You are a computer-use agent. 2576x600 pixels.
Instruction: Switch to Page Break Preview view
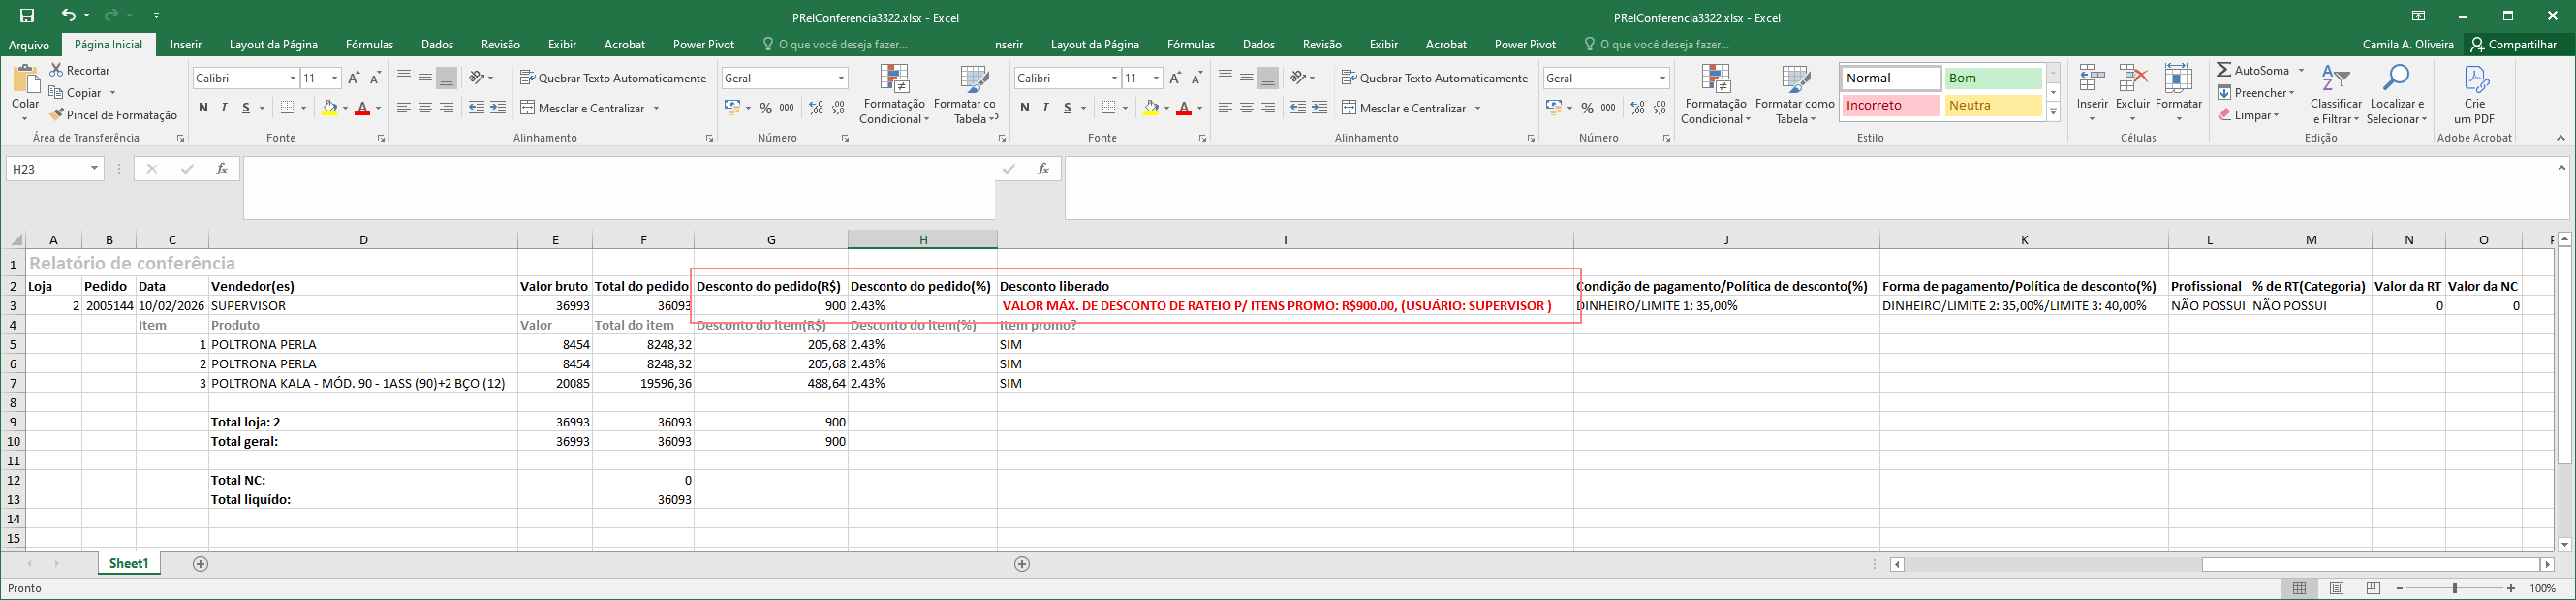2375,588
